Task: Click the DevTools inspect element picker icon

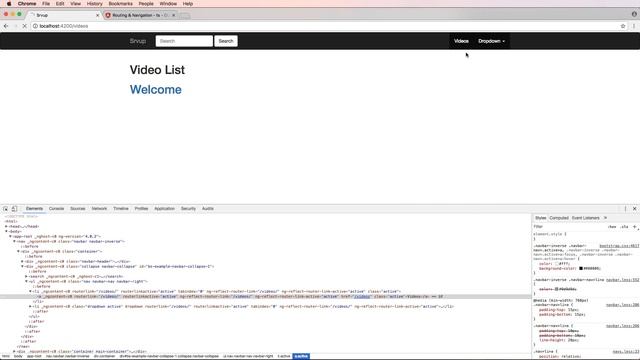Action: [6, 209]
